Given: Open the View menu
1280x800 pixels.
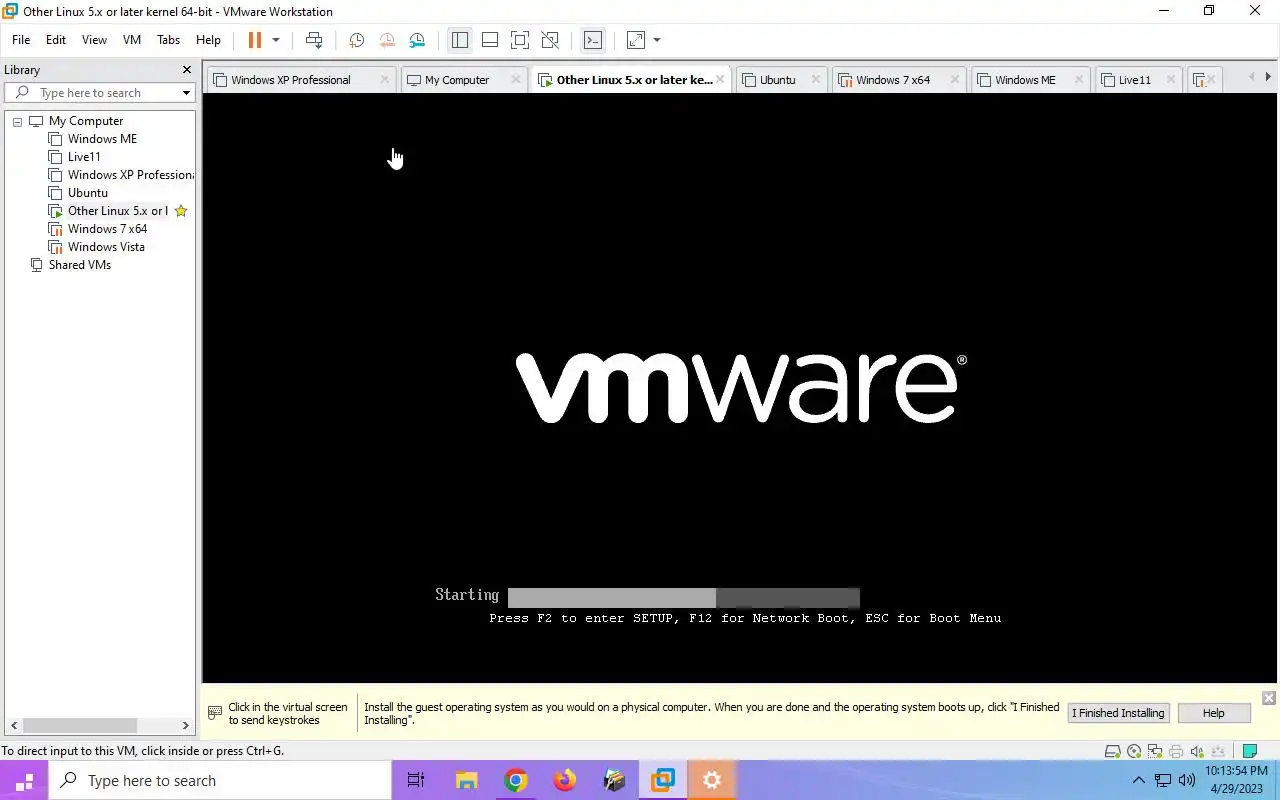Looking at the screenshot, I should tap(94, 40).
